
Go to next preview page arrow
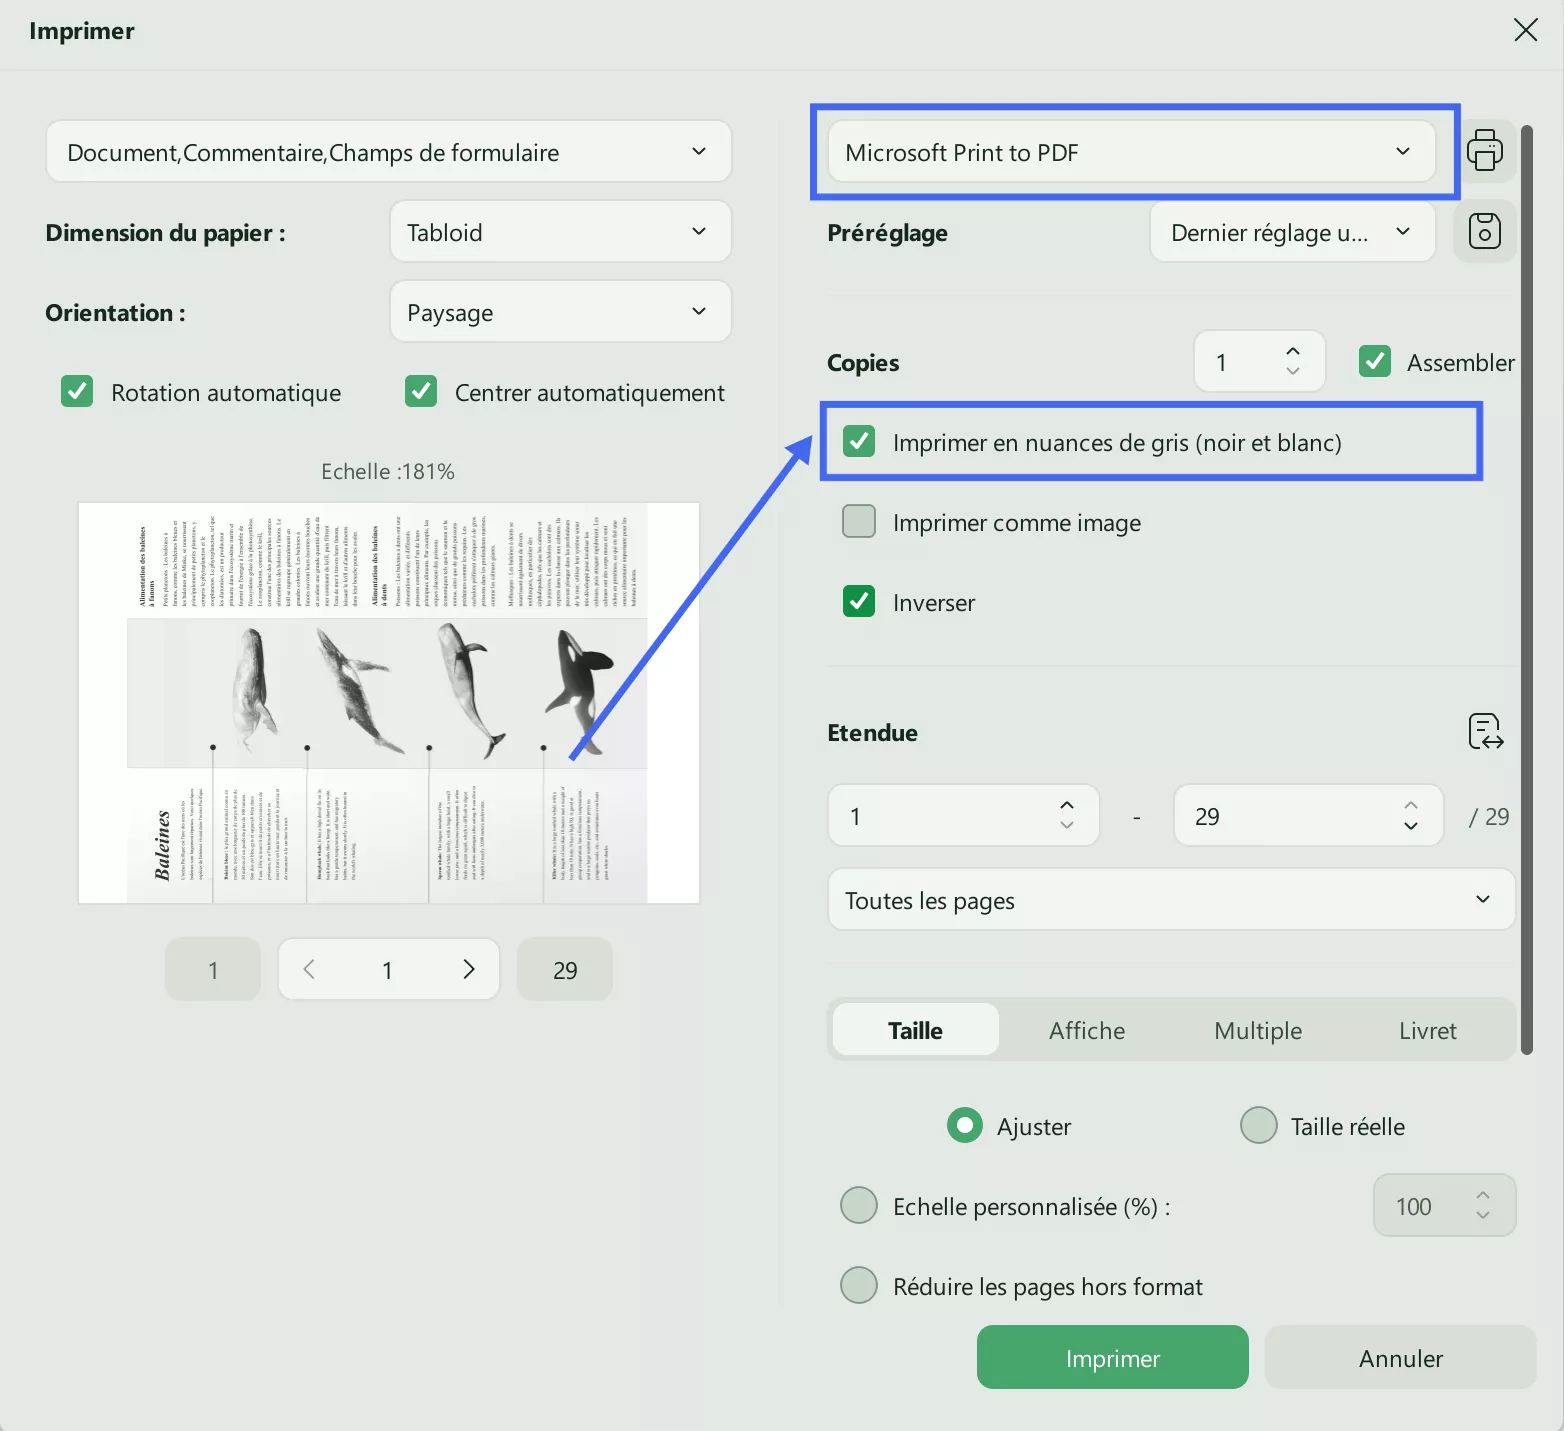coord(468,969)
